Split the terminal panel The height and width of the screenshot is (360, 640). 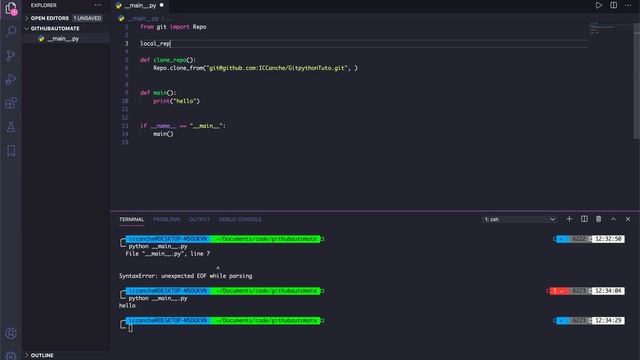point(584,219)
